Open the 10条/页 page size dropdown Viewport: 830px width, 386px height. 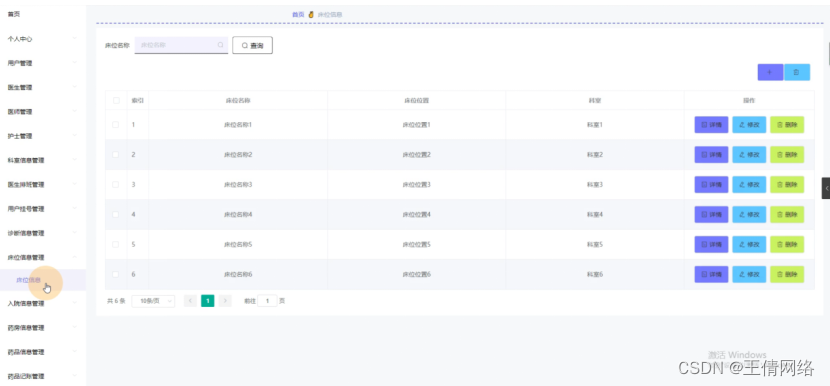click(153, 301)
